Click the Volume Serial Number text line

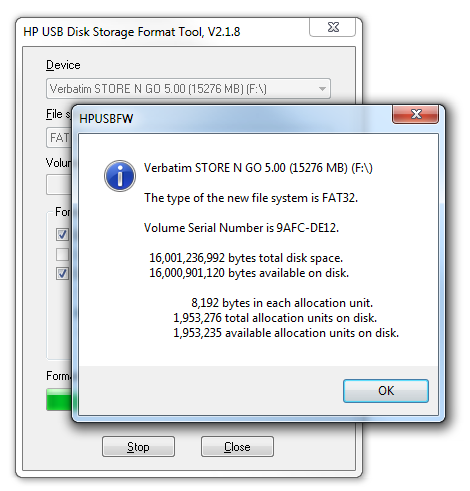click(x=241, y=228)
